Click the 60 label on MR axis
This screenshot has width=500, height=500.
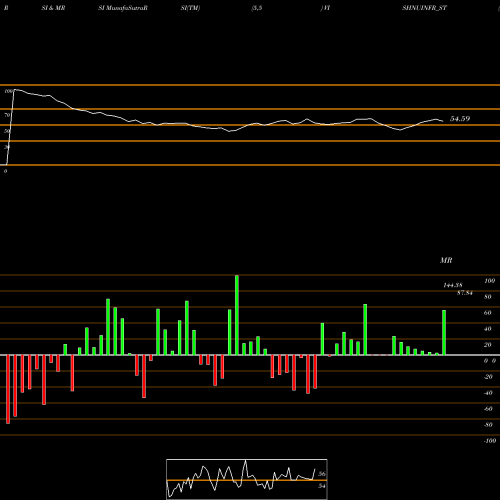pyautogui.click(x=487, y=313)
